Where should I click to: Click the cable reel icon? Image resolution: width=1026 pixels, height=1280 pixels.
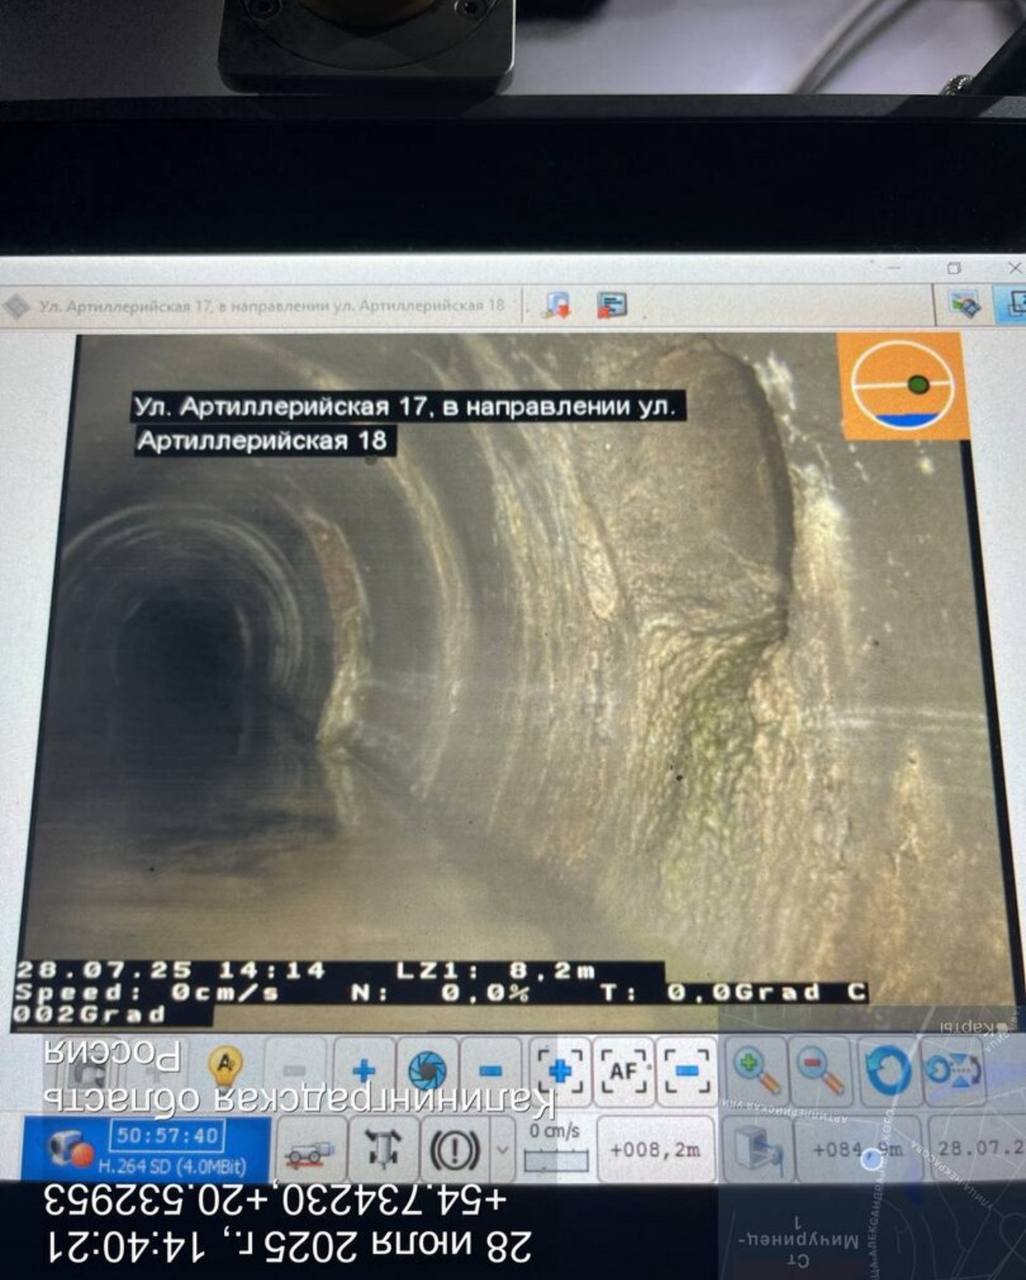(756, 1148)
